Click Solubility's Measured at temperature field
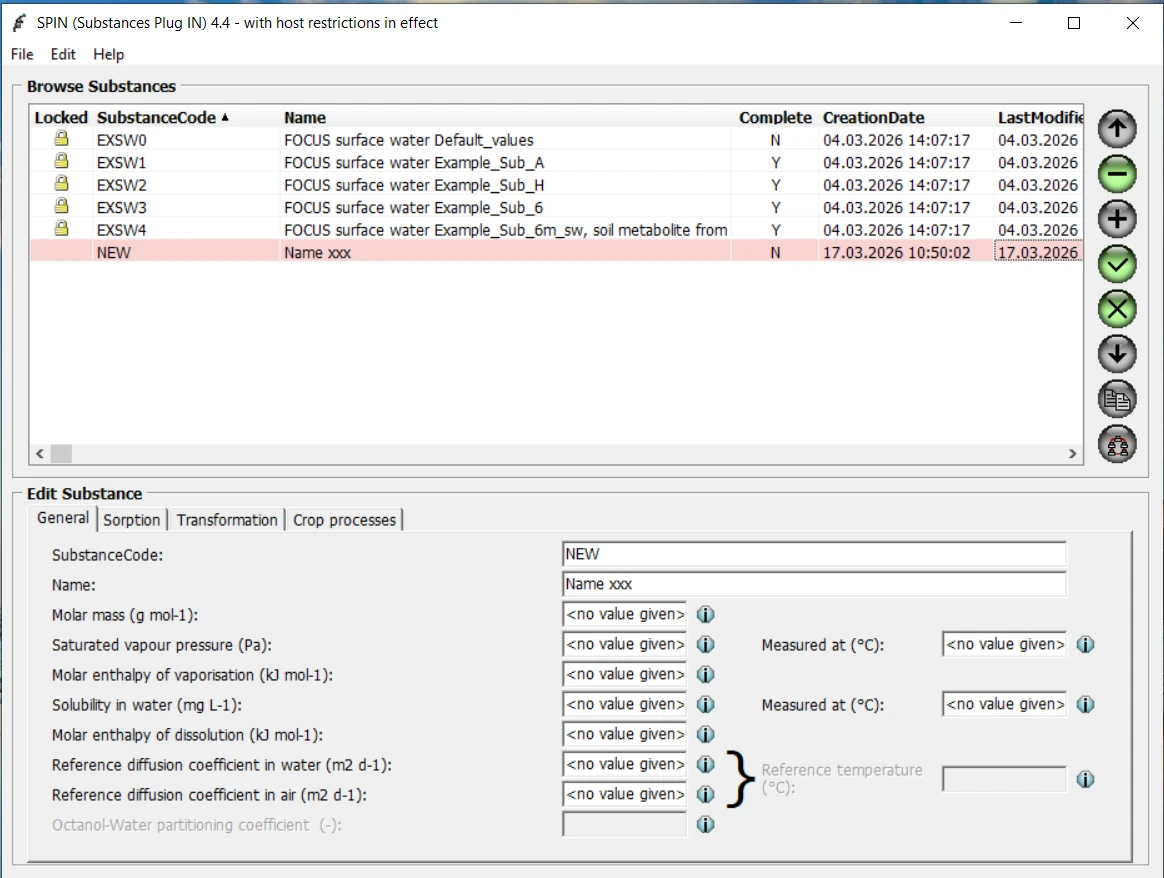The image size is (1164, 878). coord(1003,705)
